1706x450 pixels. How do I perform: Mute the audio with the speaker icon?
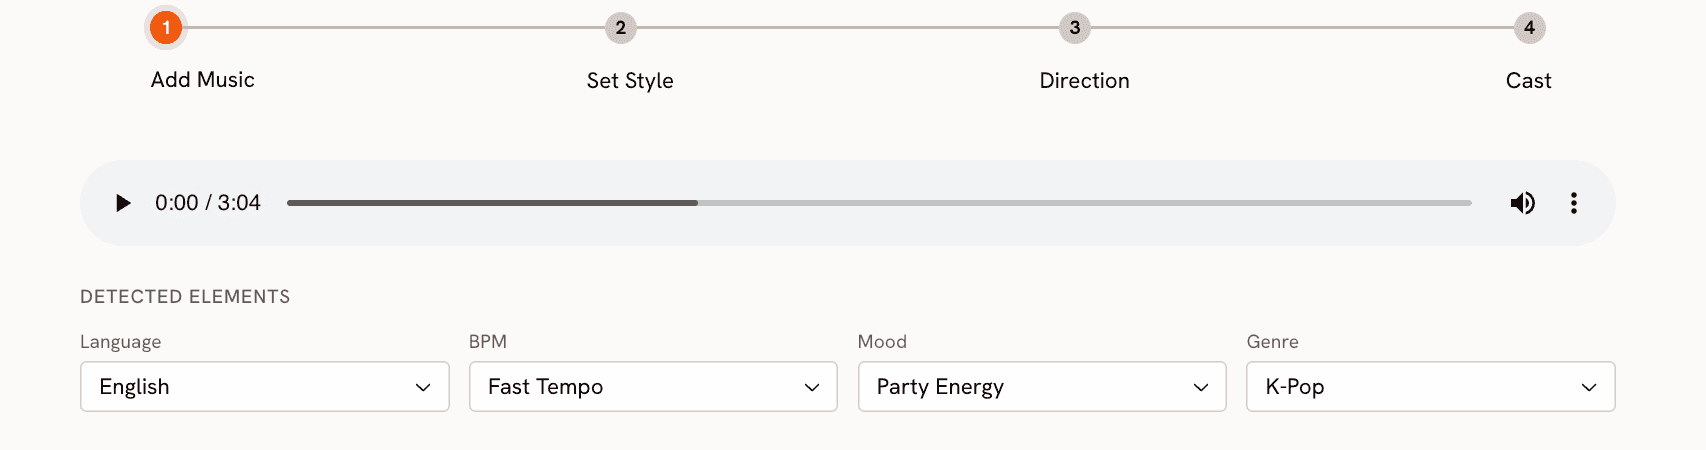pos(1522,203)
